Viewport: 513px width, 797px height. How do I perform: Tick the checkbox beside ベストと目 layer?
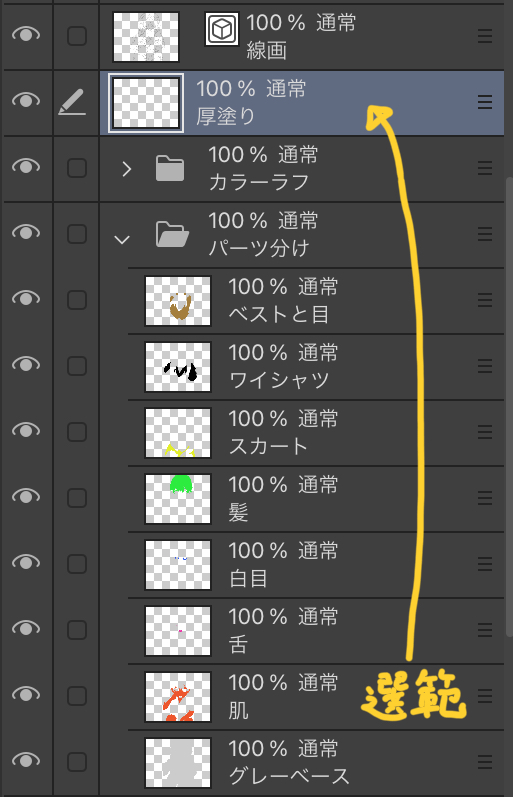(x=77, y=300)
